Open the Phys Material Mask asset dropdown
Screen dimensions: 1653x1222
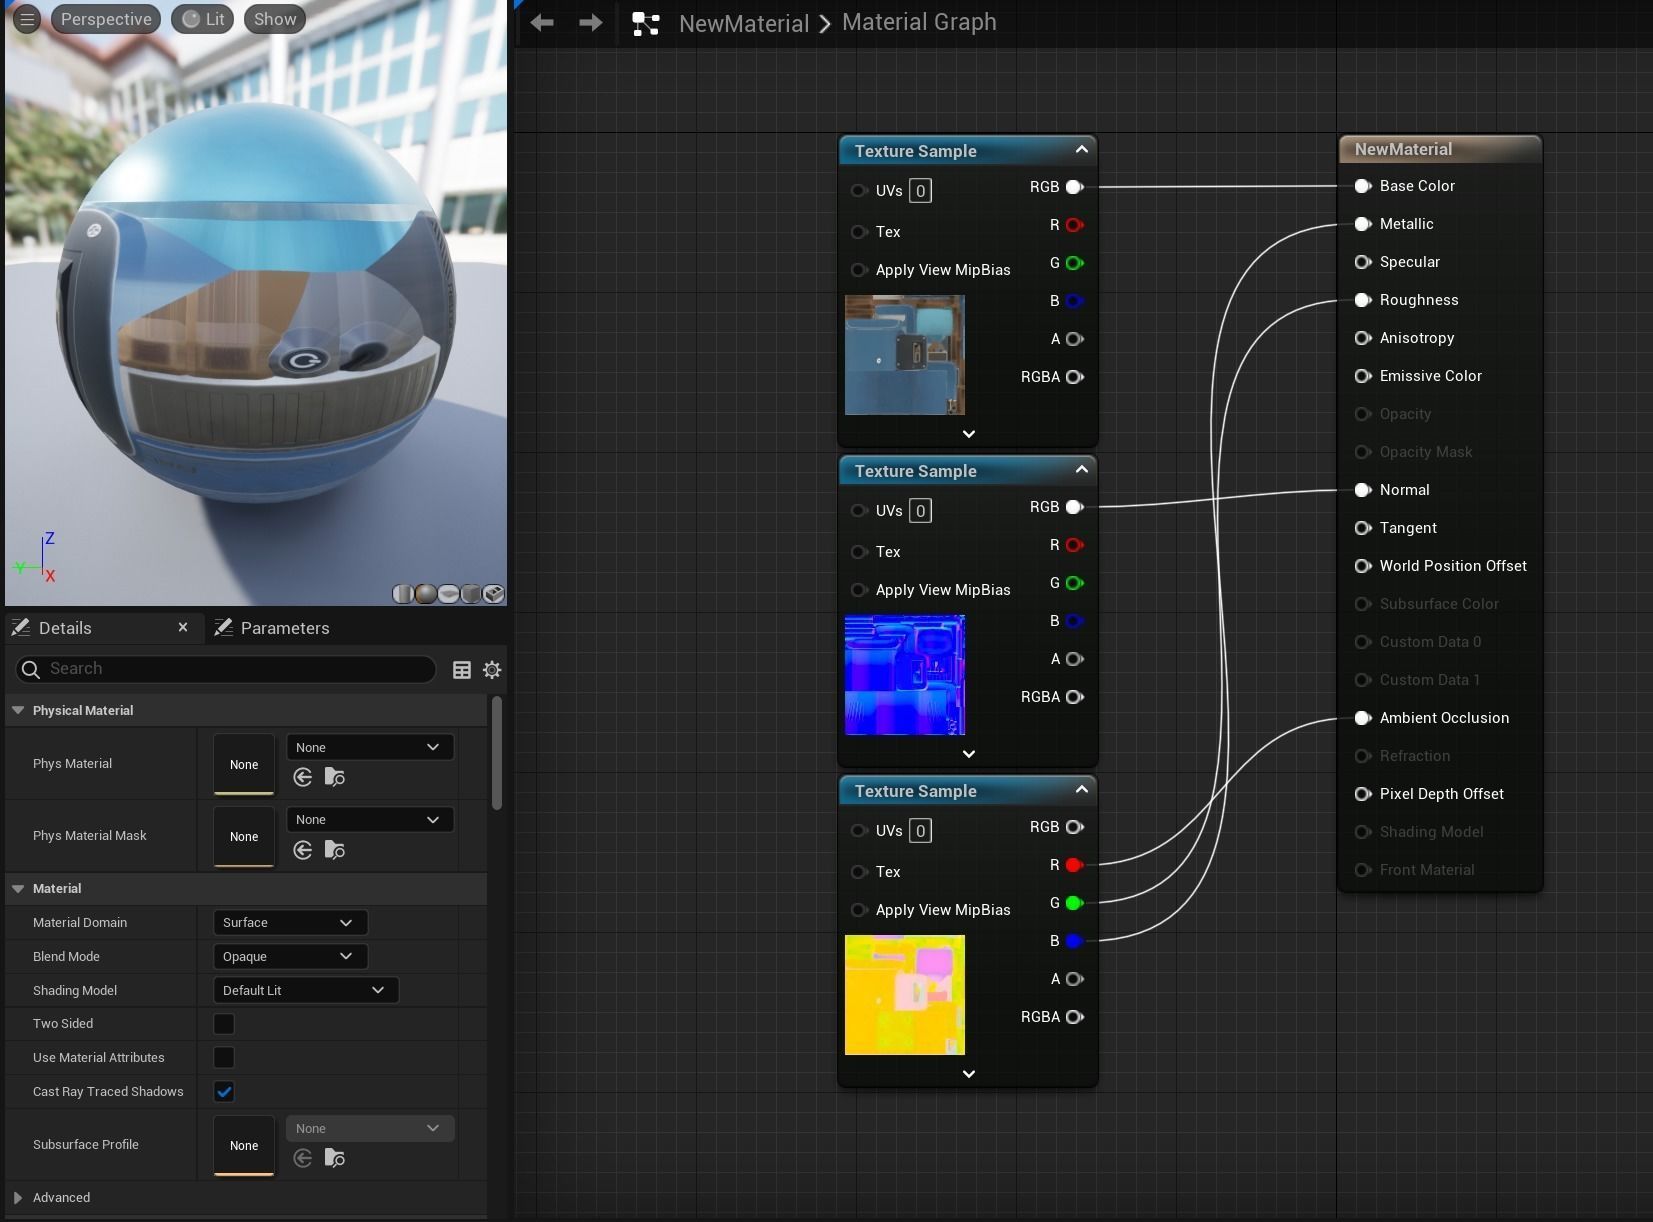pyautogui.click(x=370, y=819)
